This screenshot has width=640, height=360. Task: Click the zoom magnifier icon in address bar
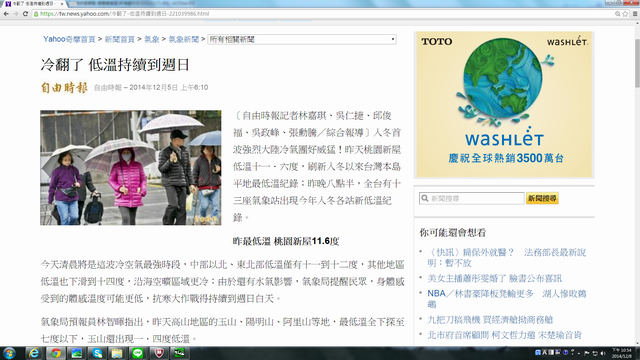618,14
